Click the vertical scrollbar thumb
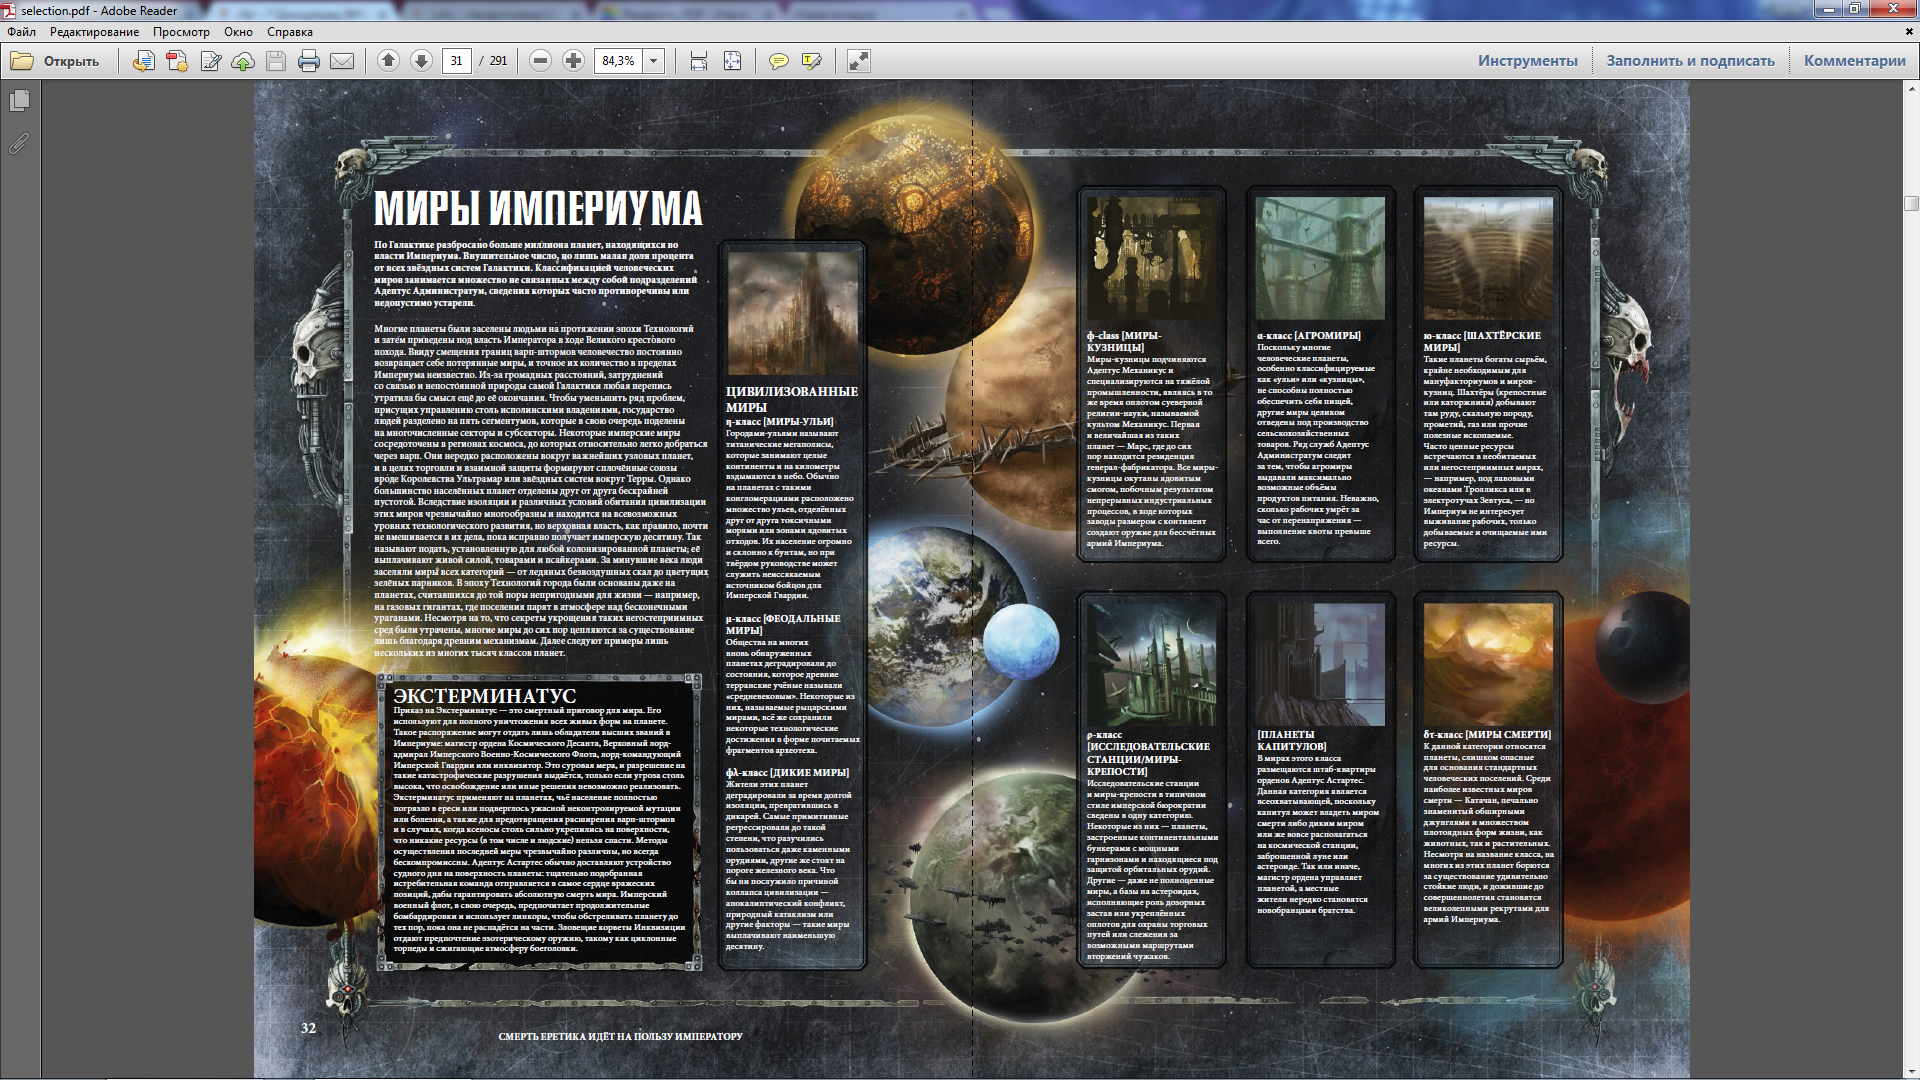This screenshot has height=1080, width=1920. click(1912, 203)
